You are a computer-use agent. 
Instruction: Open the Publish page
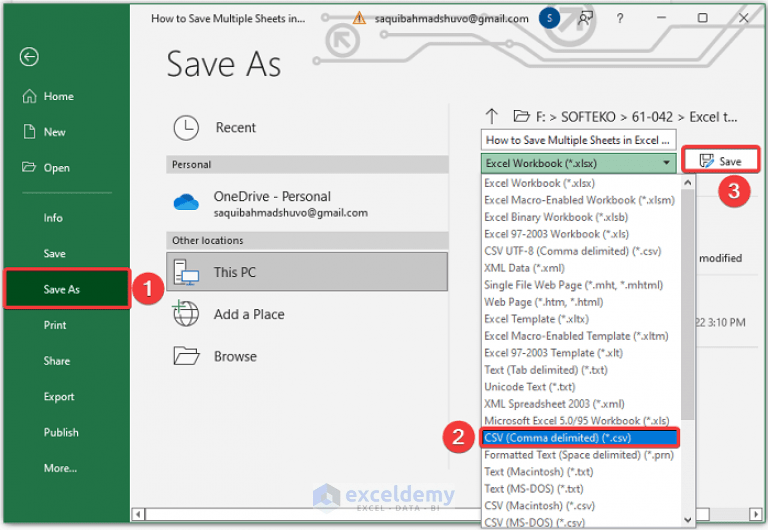pyautogui.click(x=61, y=433)
